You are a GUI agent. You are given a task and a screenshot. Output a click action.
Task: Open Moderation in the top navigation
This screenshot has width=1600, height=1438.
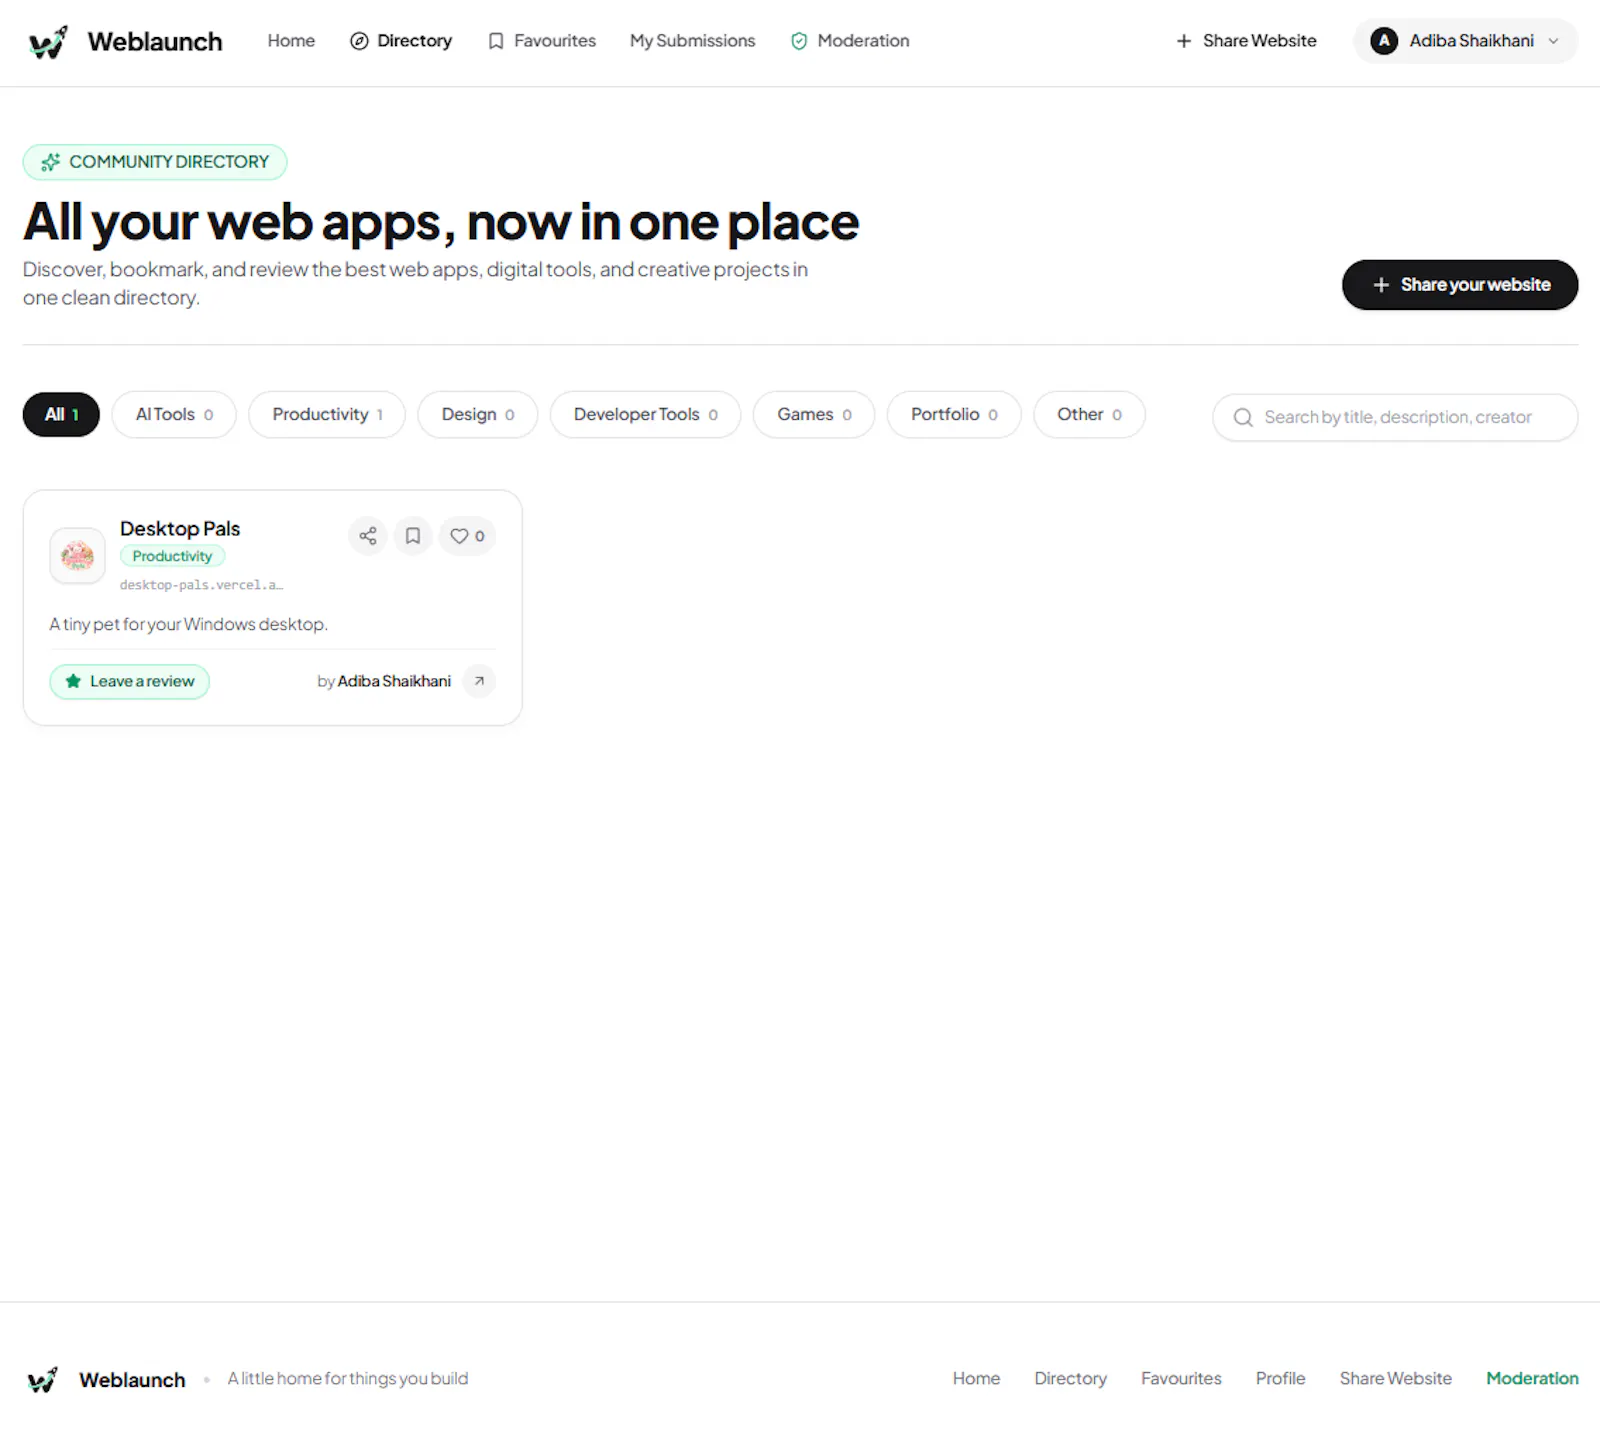(x=850, y=41)
